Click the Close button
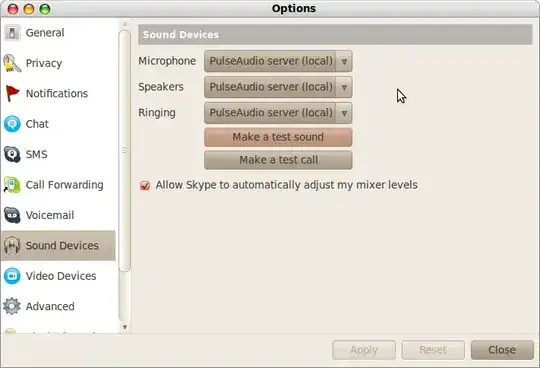 coord(502,350)
